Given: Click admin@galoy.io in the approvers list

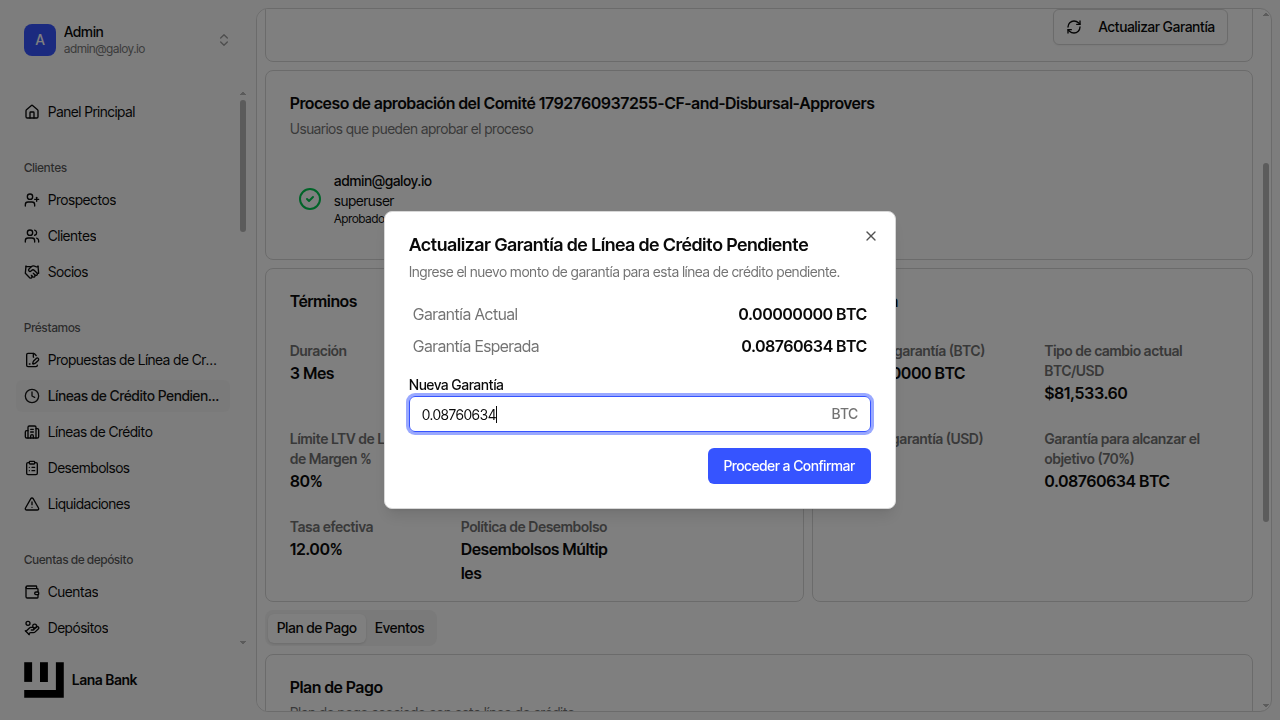Looking at the screenshot, I should (x=383, y=181).
